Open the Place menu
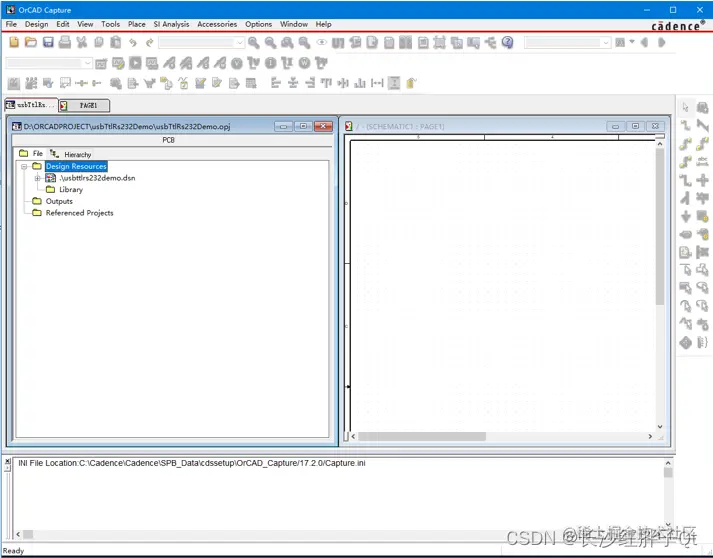This screenshot has width=713, height=558. 136,24
